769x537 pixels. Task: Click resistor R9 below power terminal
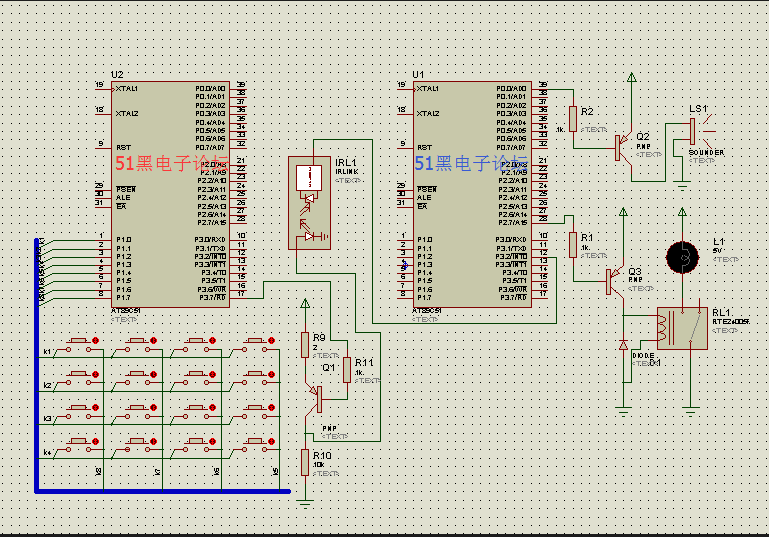305,345
